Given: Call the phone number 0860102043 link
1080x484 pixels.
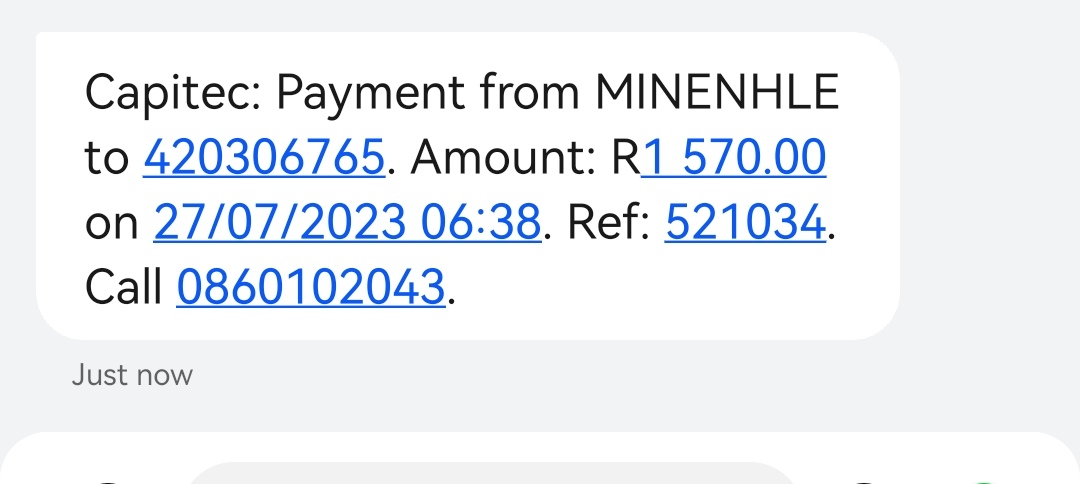Looking at the screenshot, I should pos(311,286).
